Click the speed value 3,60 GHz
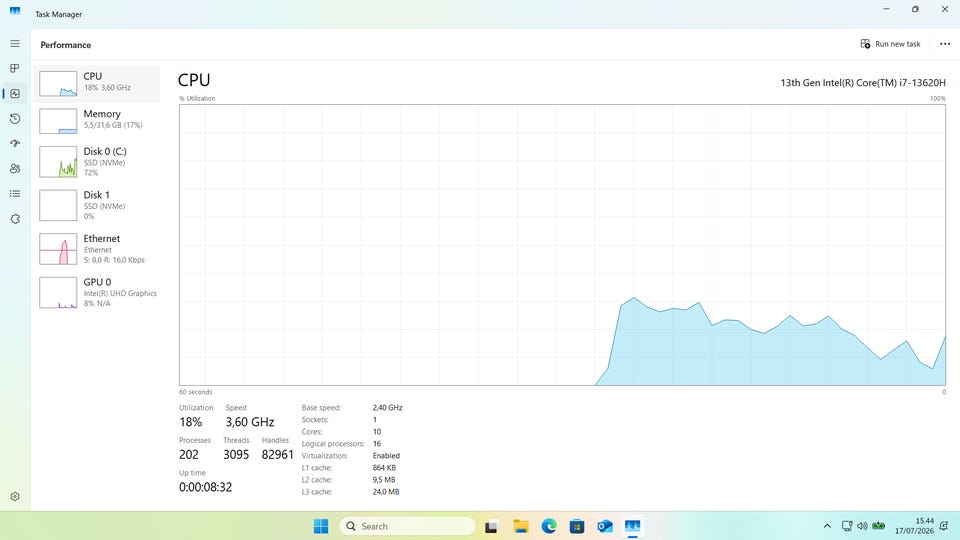 click(250, 422)
